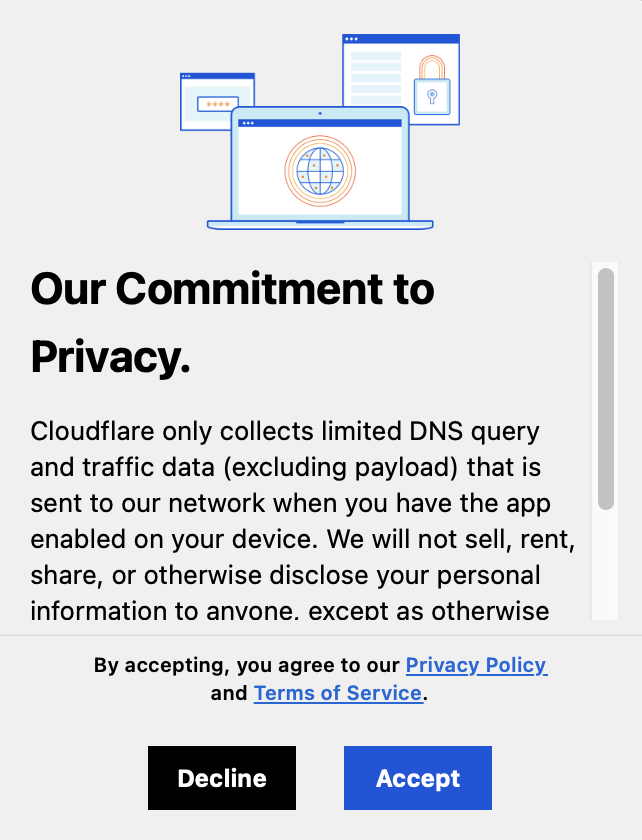Click the password field with four asterisks
This screenshot has height=840, width=642.
216,103
